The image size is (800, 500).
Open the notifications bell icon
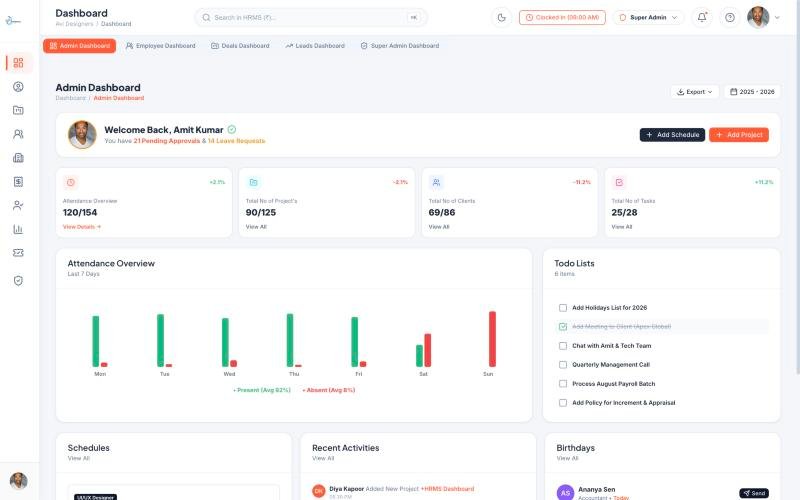point(702,17)
